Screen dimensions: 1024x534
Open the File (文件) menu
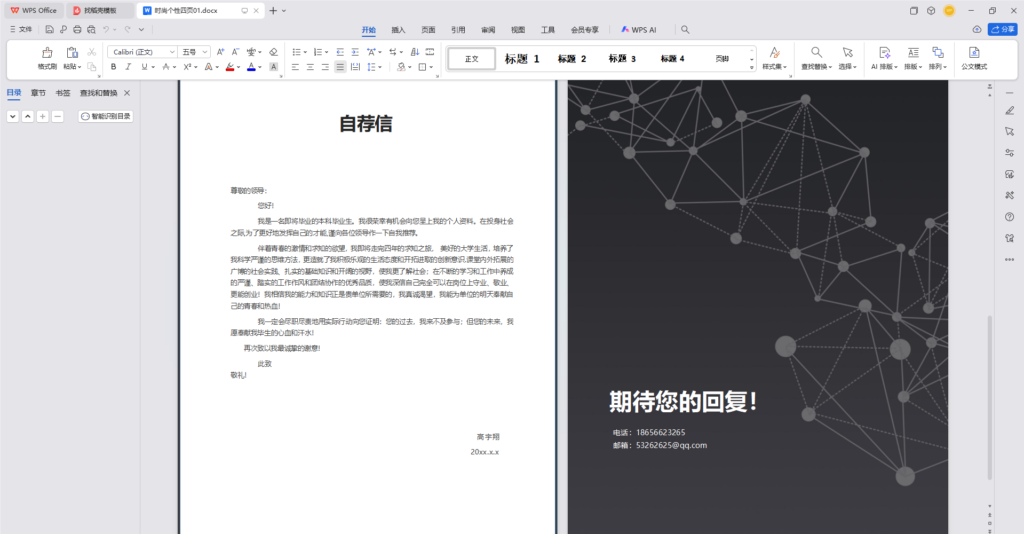coord(22,29)
